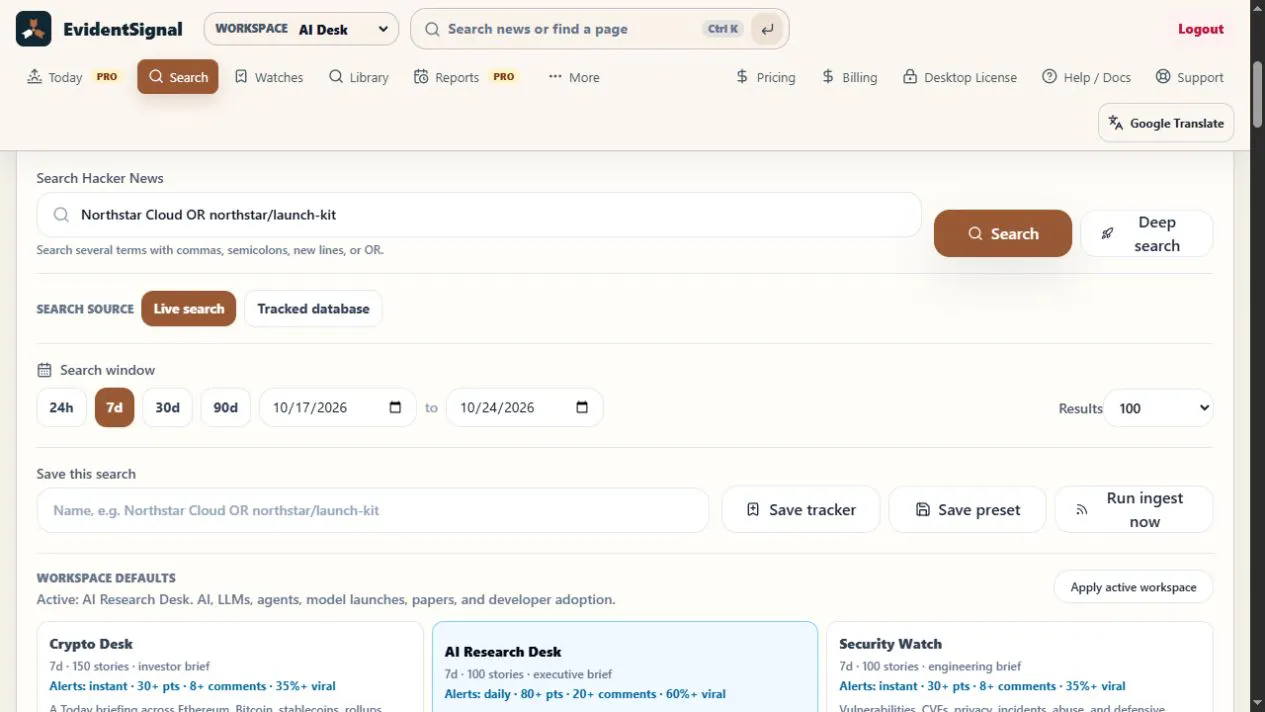This screenshot has width=1265, height=712.
Task: Click the Google Translate icon
Action: tap(1116, 123)
